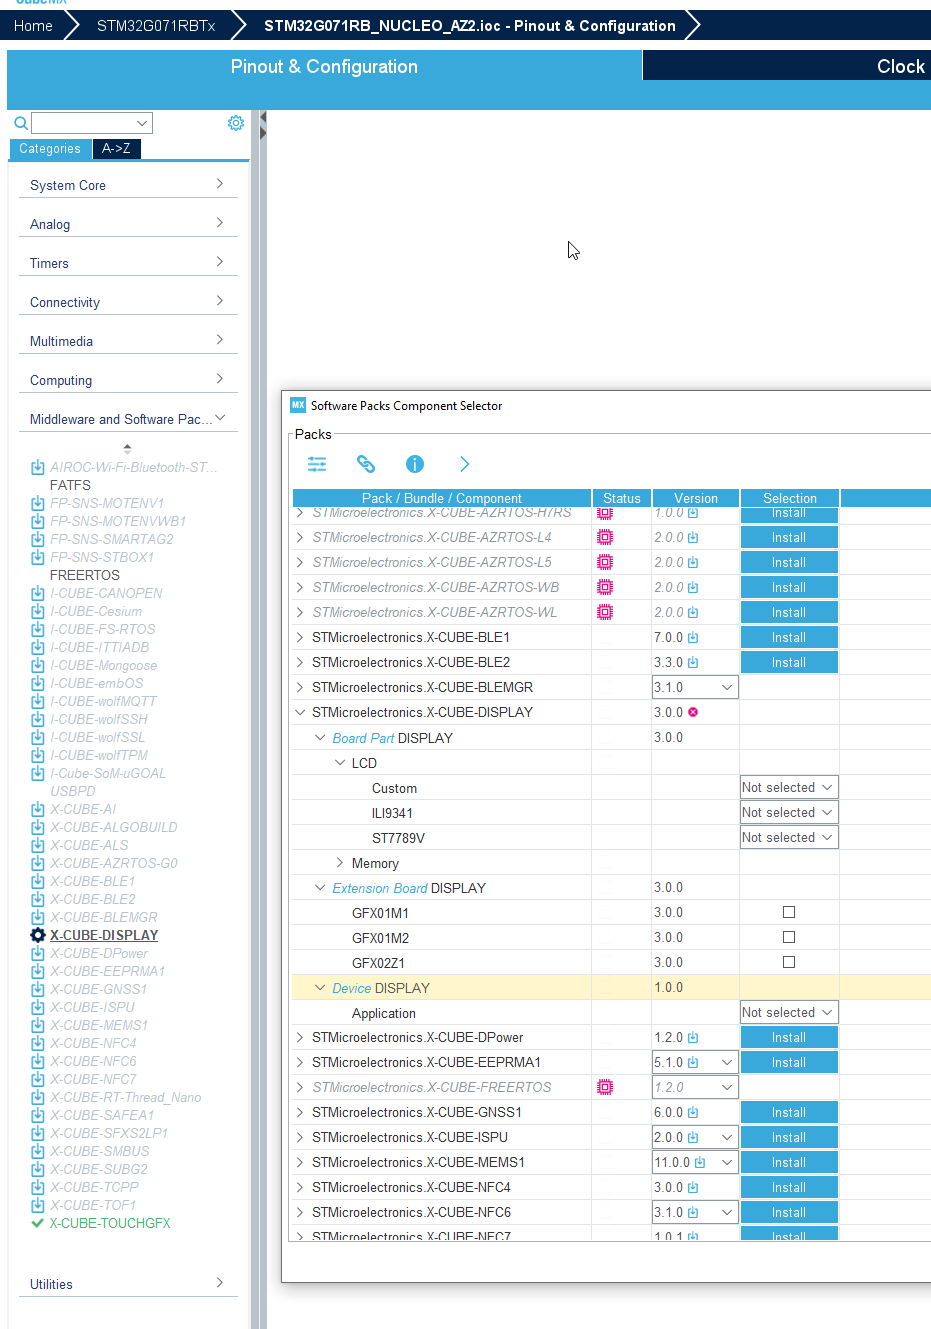Tick the GFX02Z1 checkbox
This screenshot has width=931, height=1329.
(788, 961)
